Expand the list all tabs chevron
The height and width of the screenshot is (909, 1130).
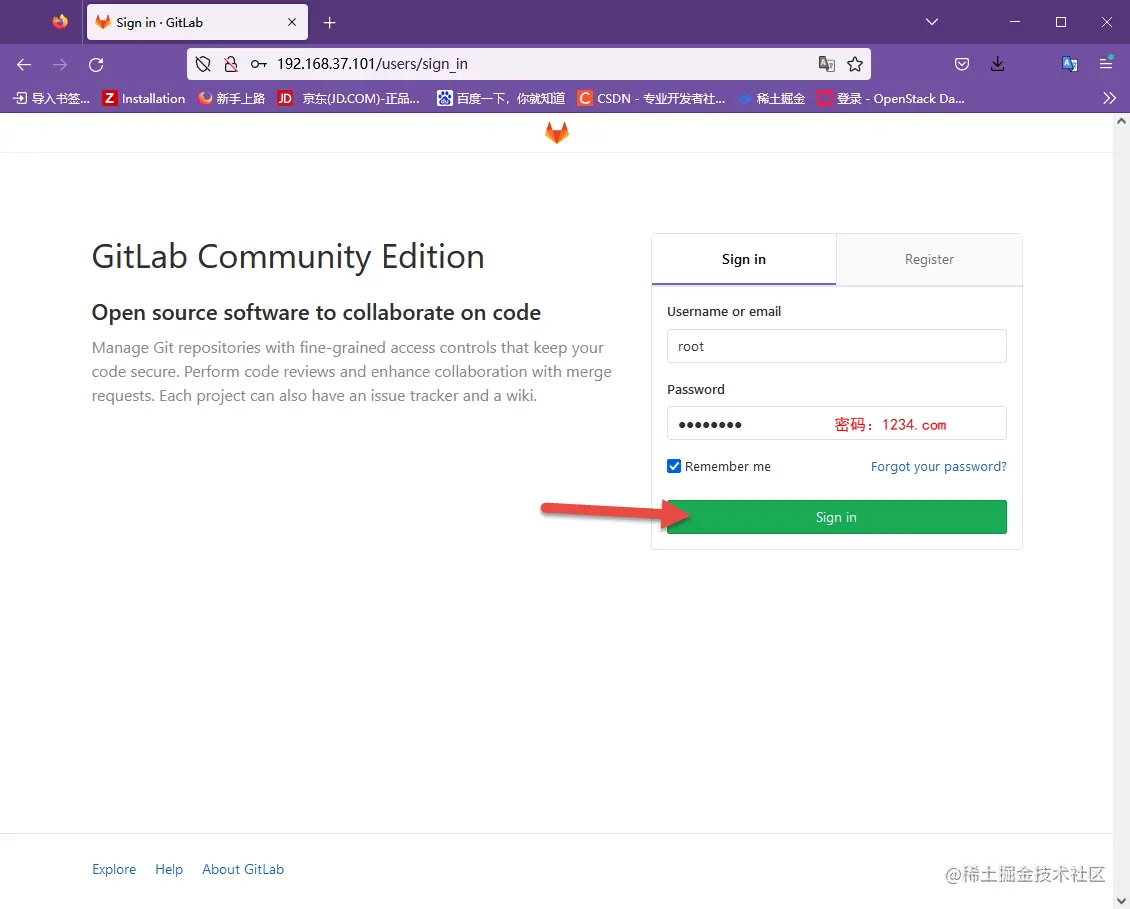[x=932, y=22]
